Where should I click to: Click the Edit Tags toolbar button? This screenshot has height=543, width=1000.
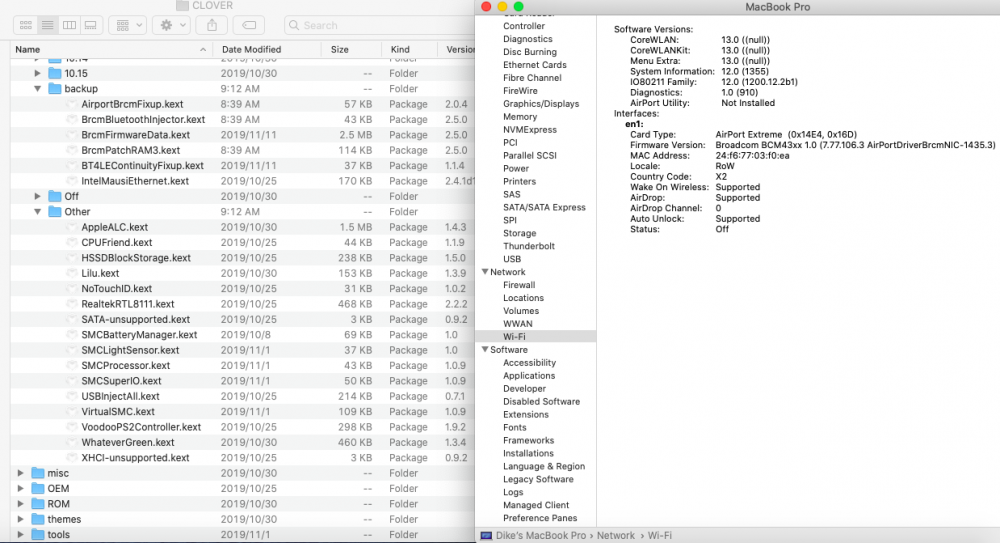(249, 25)
